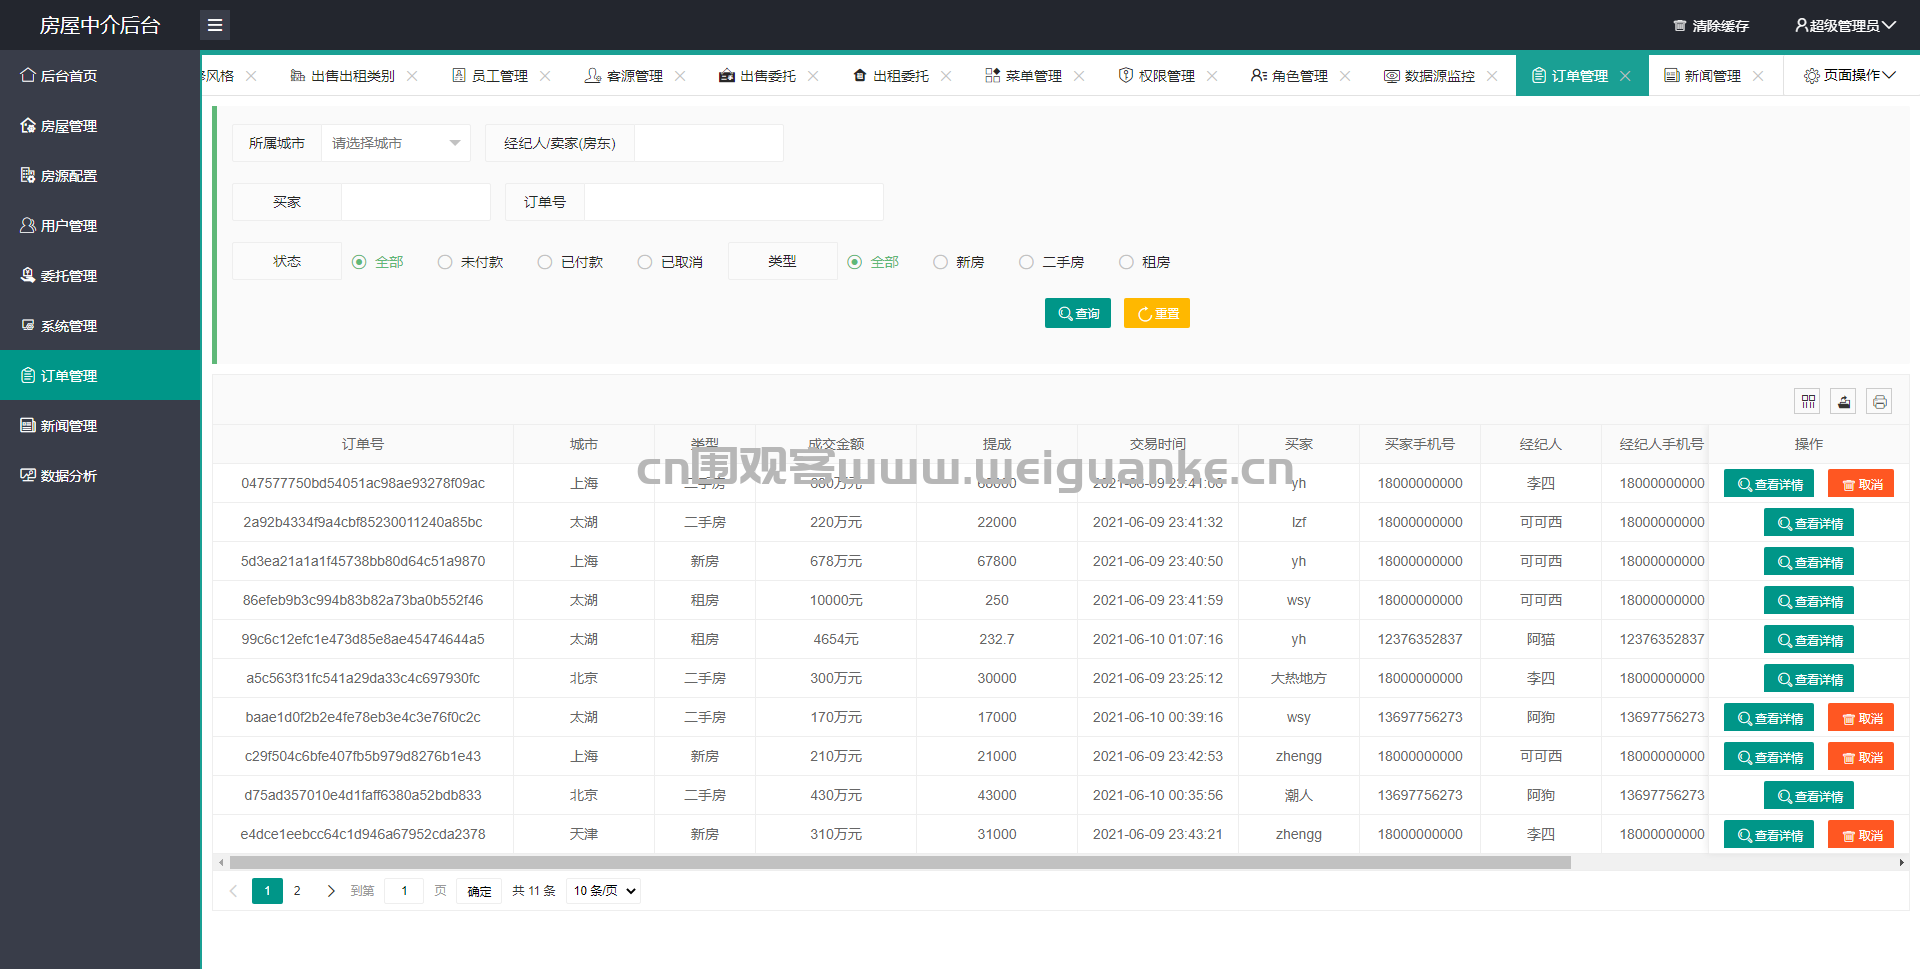Click the horizontal table scrollbar
The height and width of the screenshot is (969, 1920).
(900, 862)
